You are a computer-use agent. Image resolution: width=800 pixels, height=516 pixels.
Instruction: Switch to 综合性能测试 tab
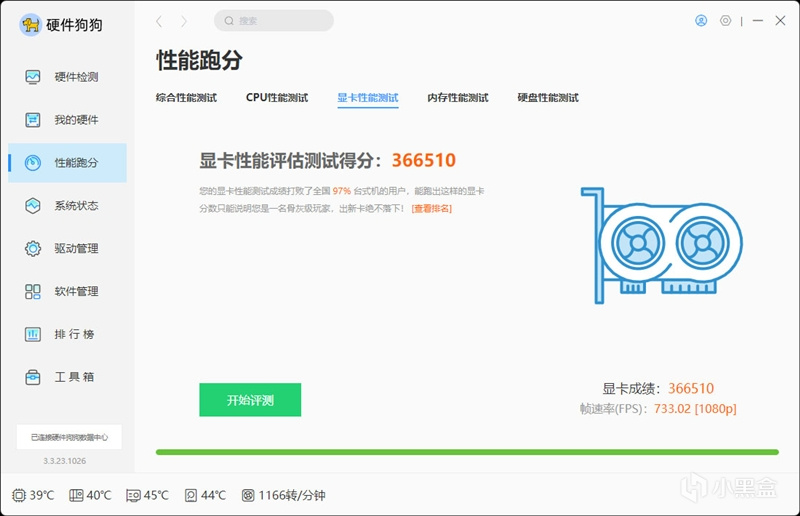(x=186, y=97)
